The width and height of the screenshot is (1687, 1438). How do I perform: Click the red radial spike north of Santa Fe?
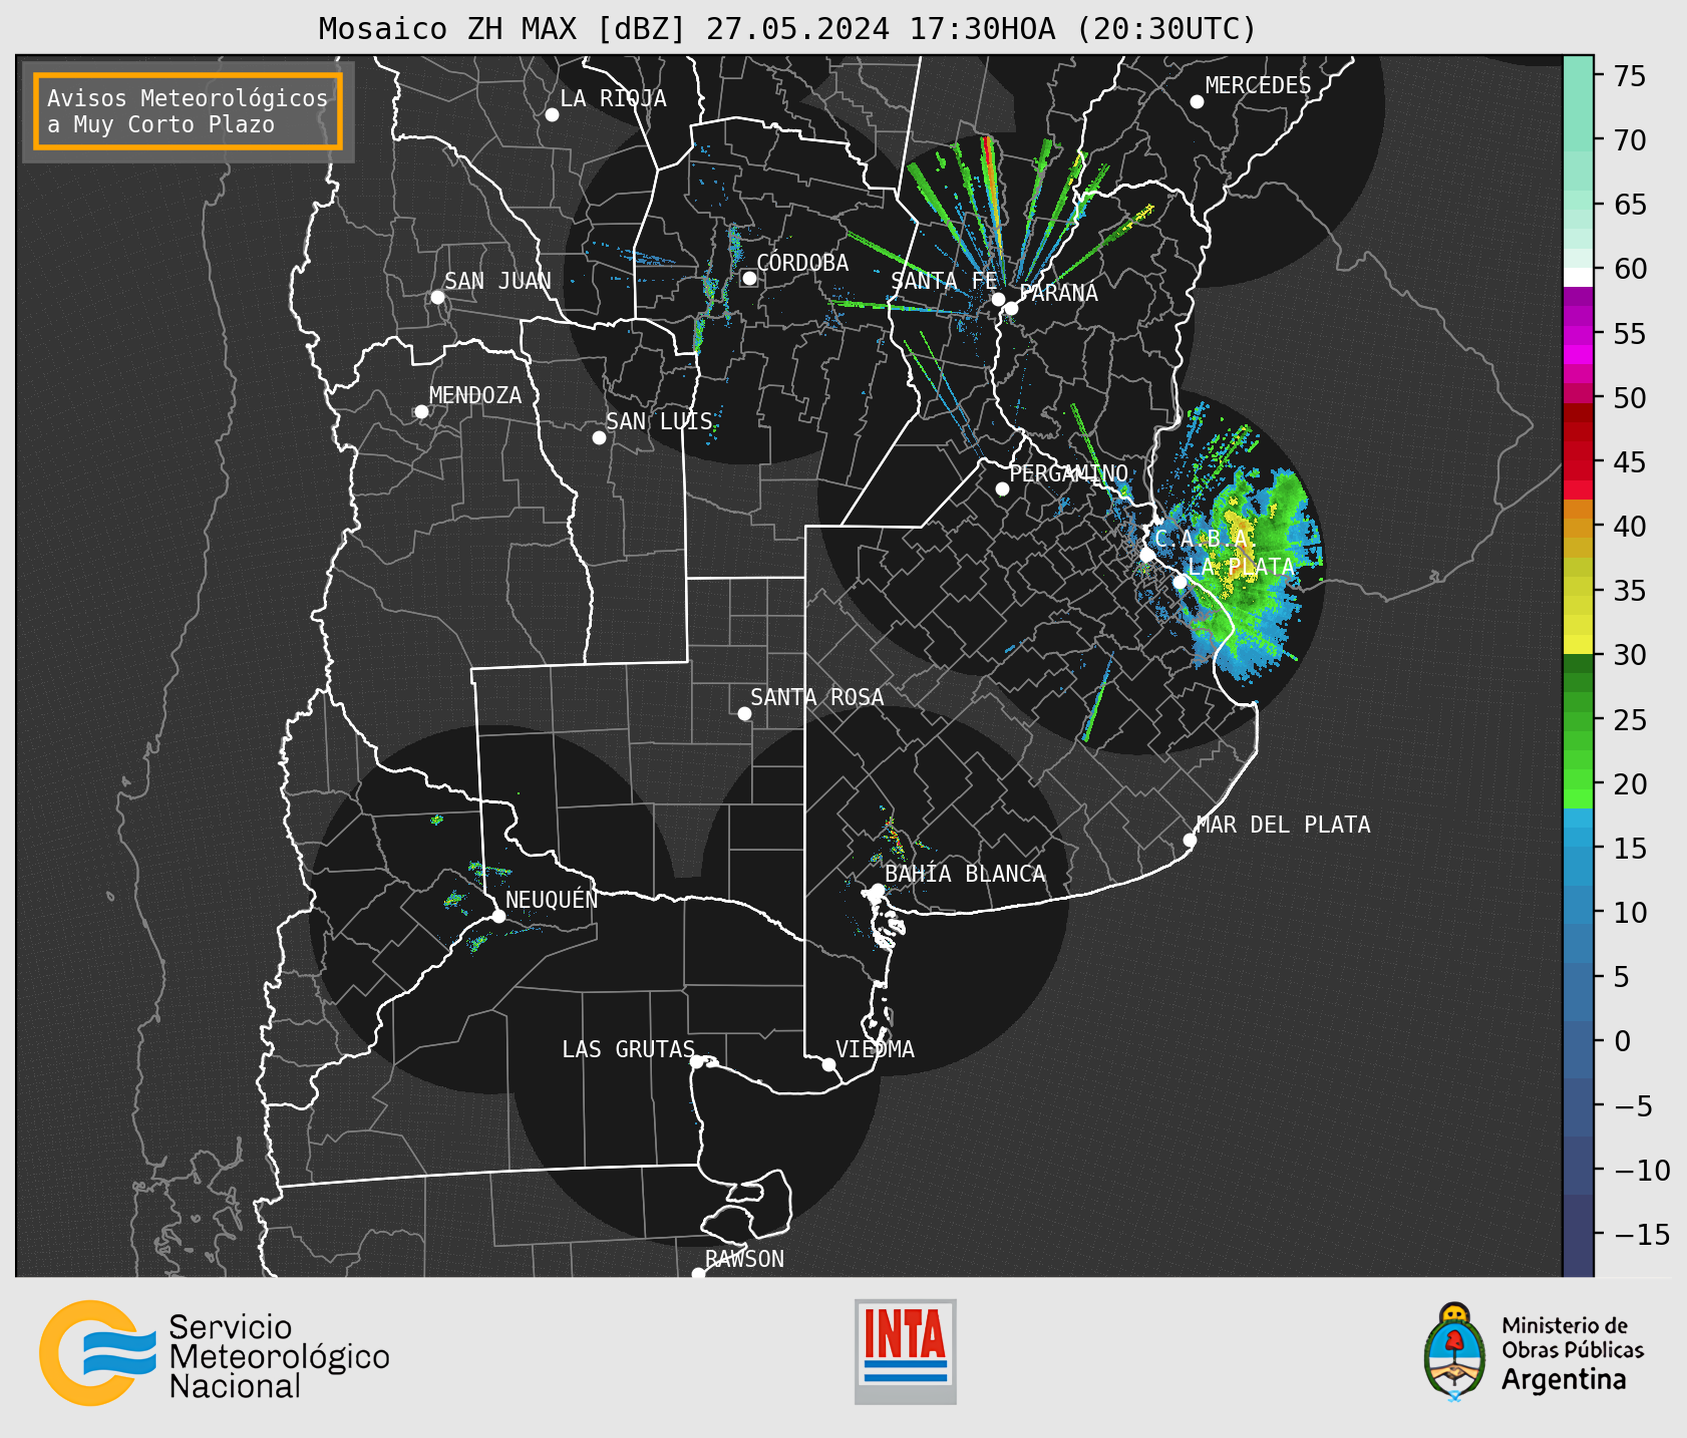tap(992, 190)
